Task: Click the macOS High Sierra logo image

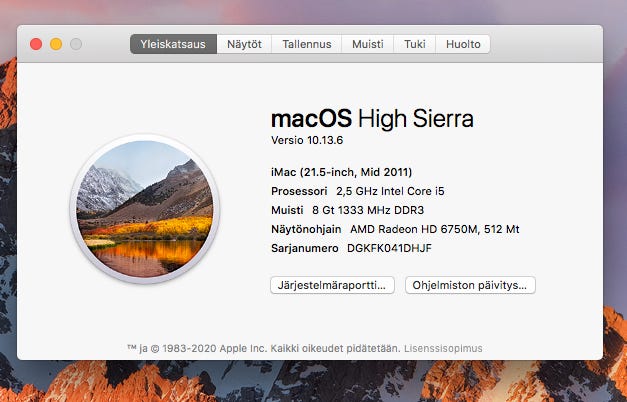Action: pyautogui.click(x=145, y=209)
